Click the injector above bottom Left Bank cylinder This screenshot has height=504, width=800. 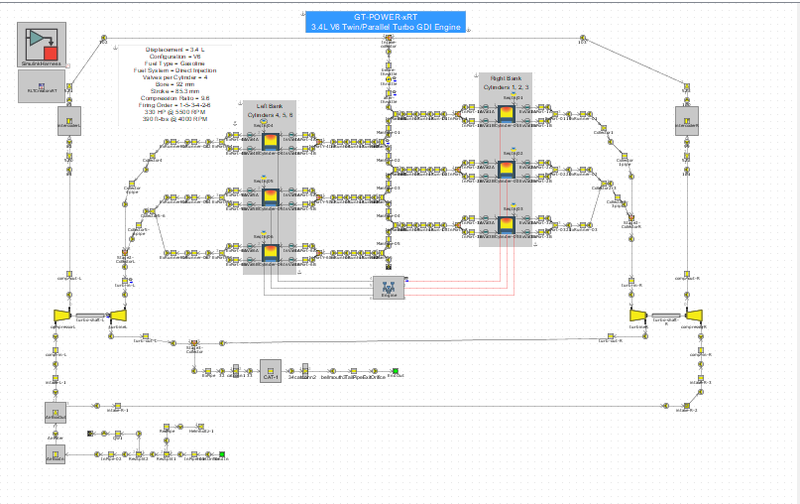(x=264, y=233)
